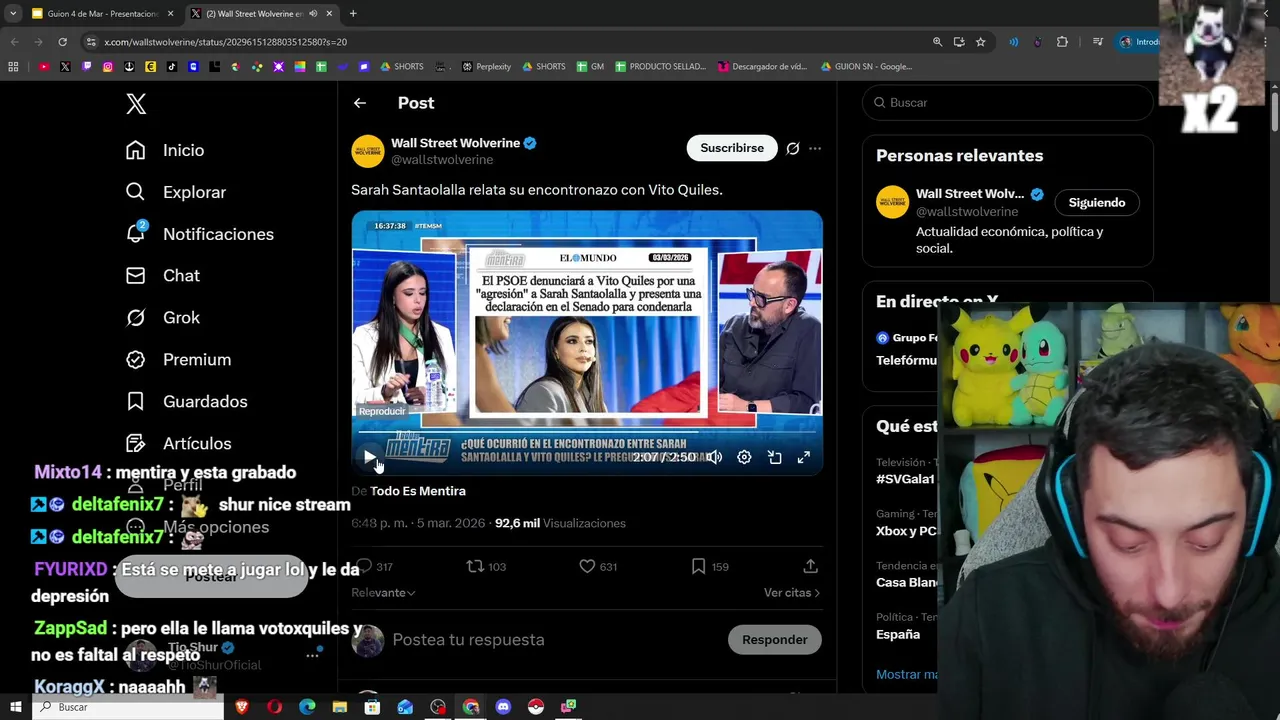The height and width of the screenshot is (720, 1280).
Task: Open TikTok bookmark in bookmarks bar
Action: click(172, 67)
